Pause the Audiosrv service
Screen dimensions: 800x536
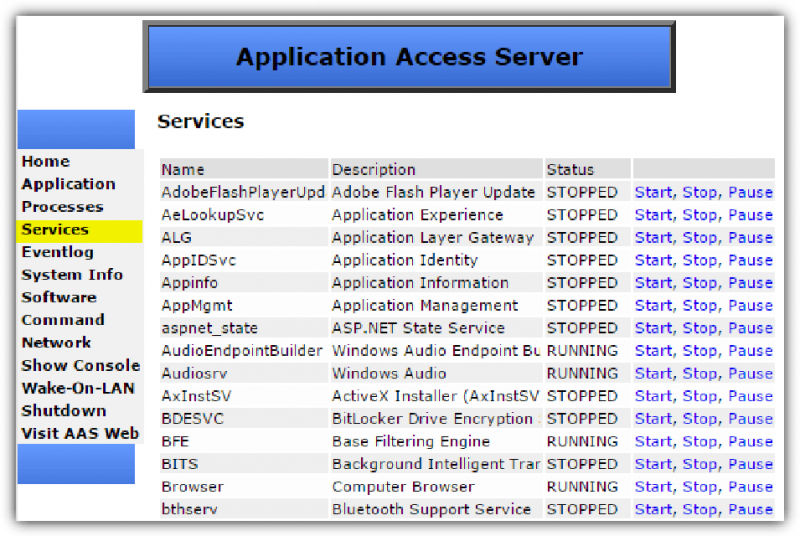(750, 374)
